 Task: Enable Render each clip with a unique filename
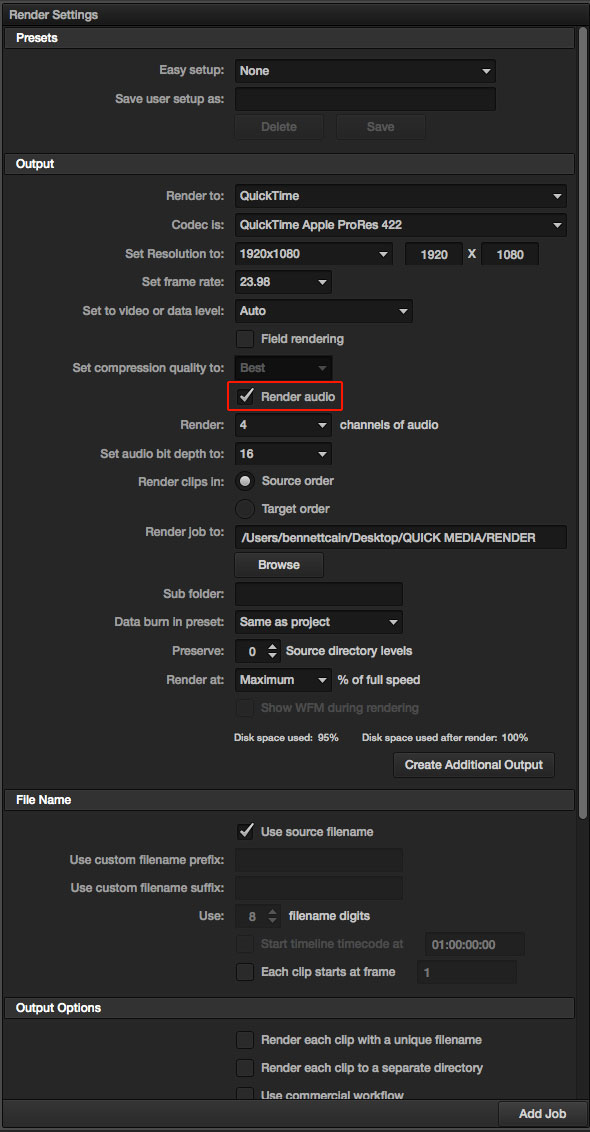[x=246, y=1040]
